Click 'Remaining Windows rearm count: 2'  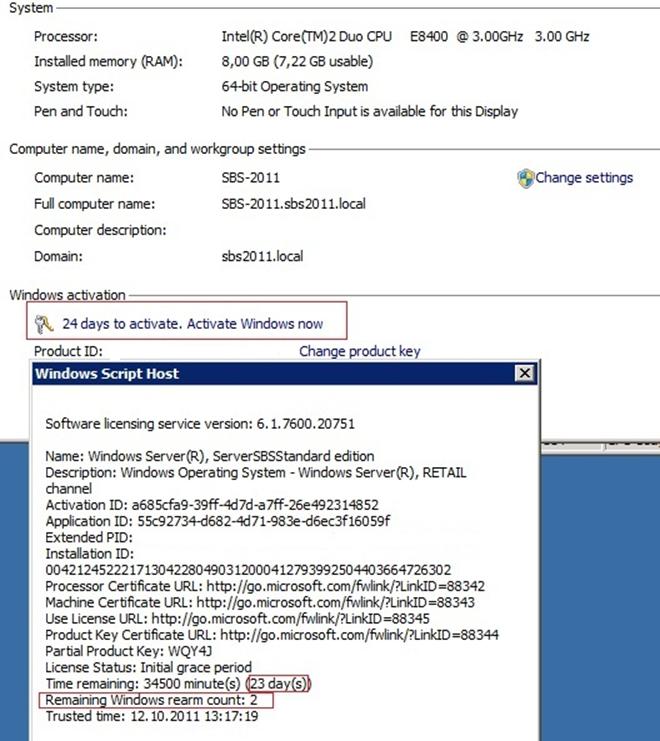click(x=151, y=700)
